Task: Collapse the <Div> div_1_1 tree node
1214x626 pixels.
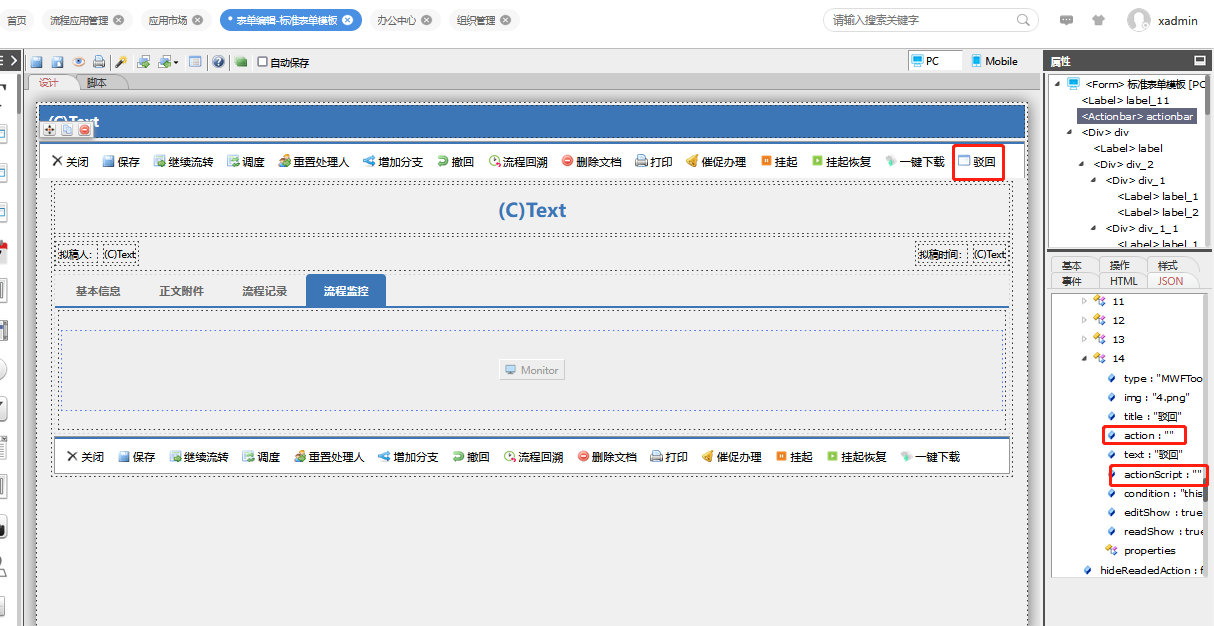Action: pos(1094,228)
